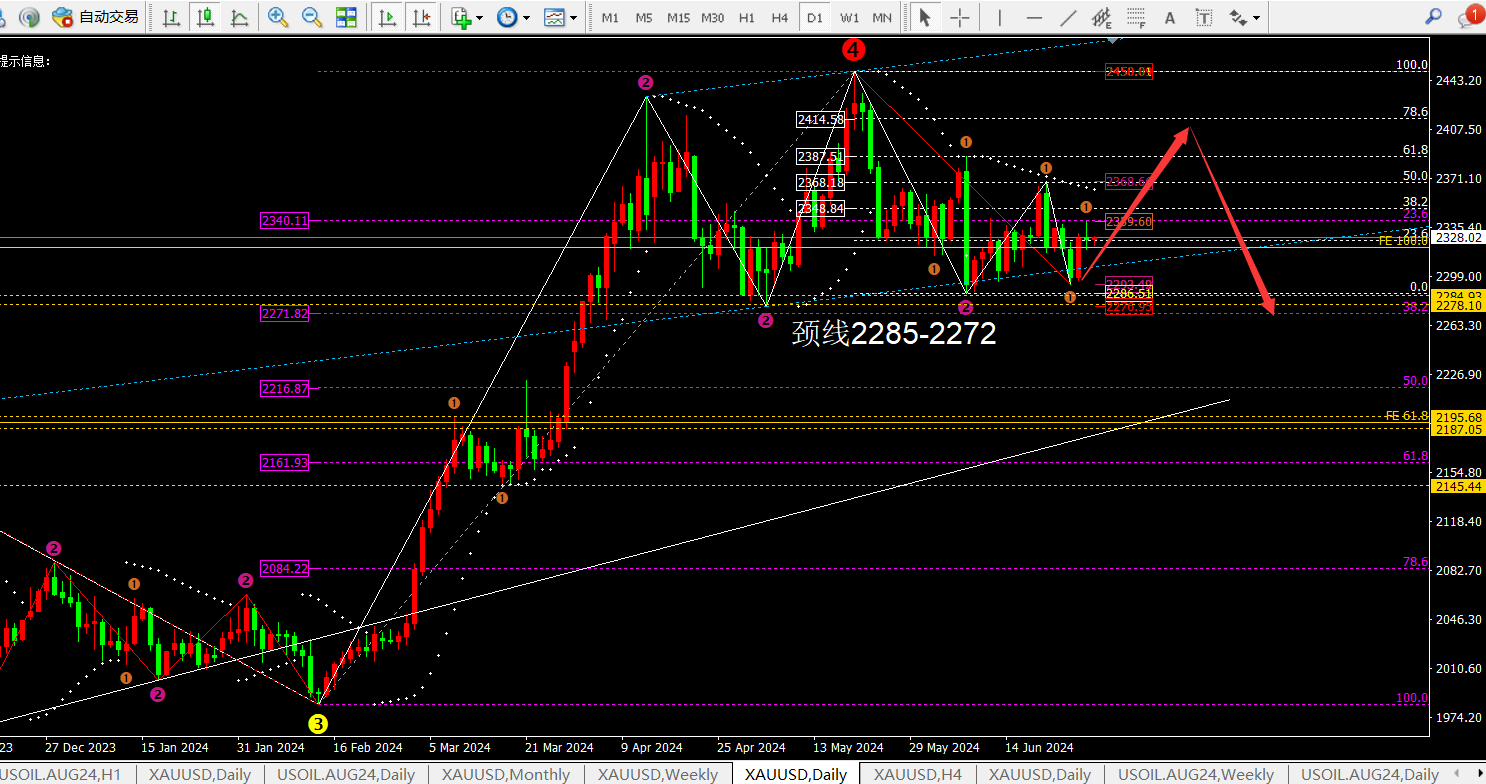Select the H1 timeframe

(x=747, y=17)
